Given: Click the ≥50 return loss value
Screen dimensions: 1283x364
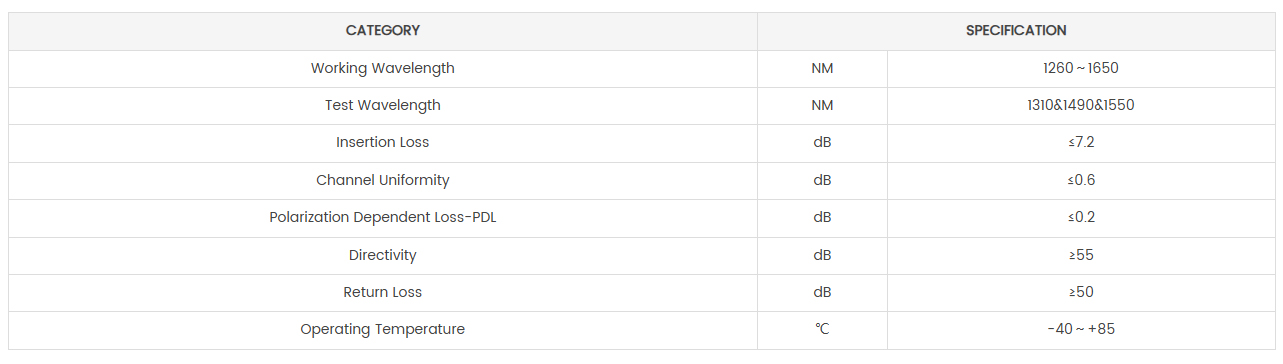Looking at the screenshot, I should (1080, 292).
